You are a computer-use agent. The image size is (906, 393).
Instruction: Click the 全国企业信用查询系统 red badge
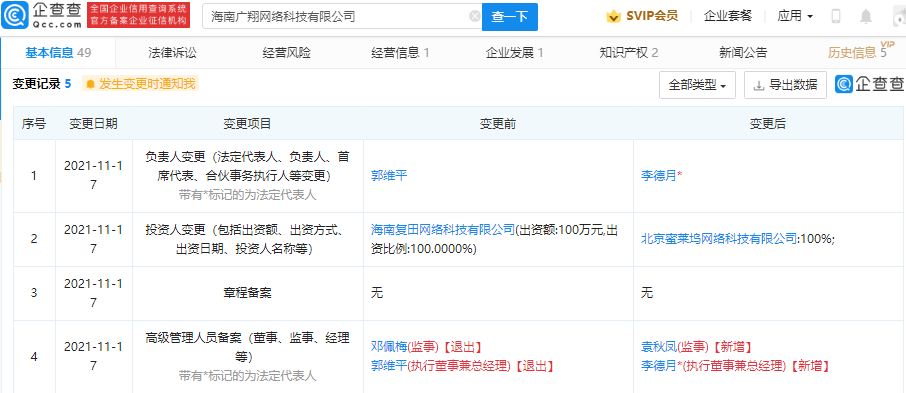(138, 16)
